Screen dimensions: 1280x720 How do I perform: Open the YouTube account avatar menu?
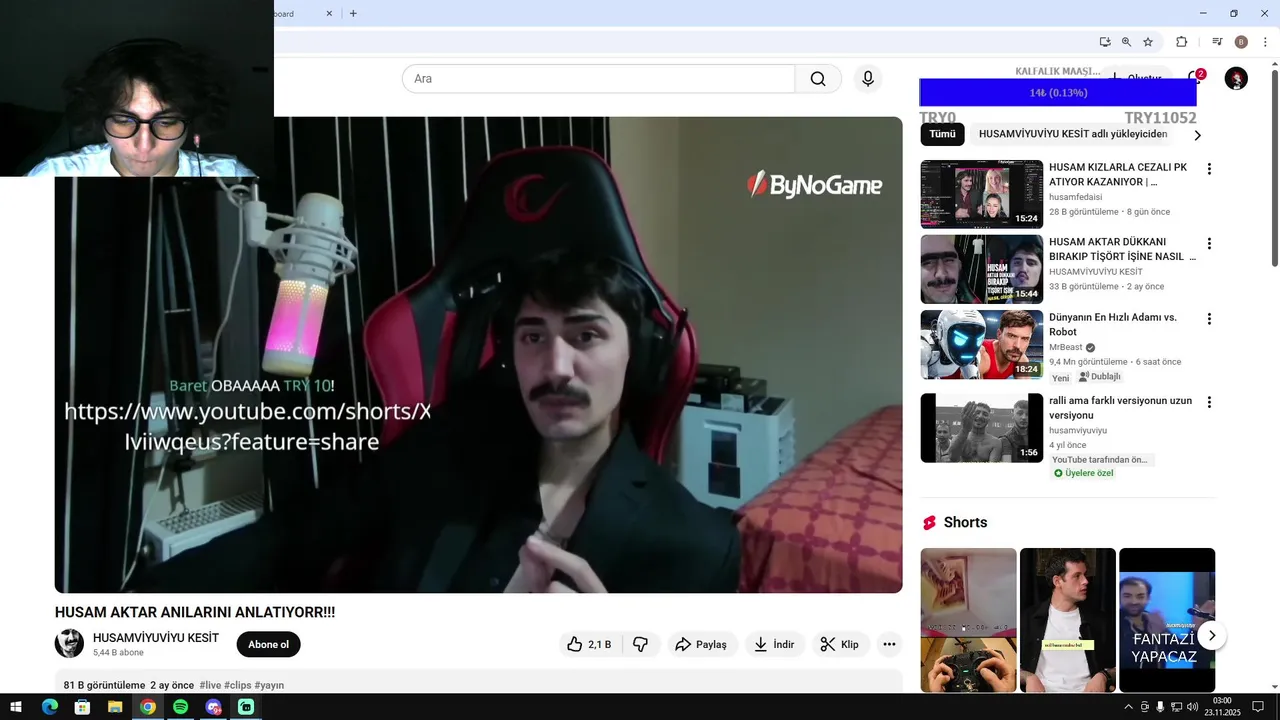click(1236, 78)
